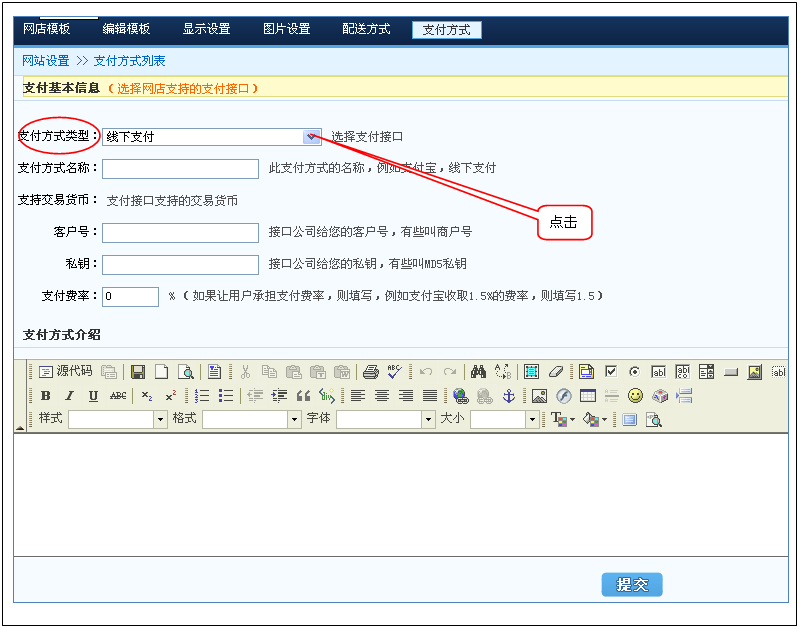Viewport: 800px width, 629px height.
Task: Insert a checkbox form field
Action: pyautogui.click(x=611, y=372)
